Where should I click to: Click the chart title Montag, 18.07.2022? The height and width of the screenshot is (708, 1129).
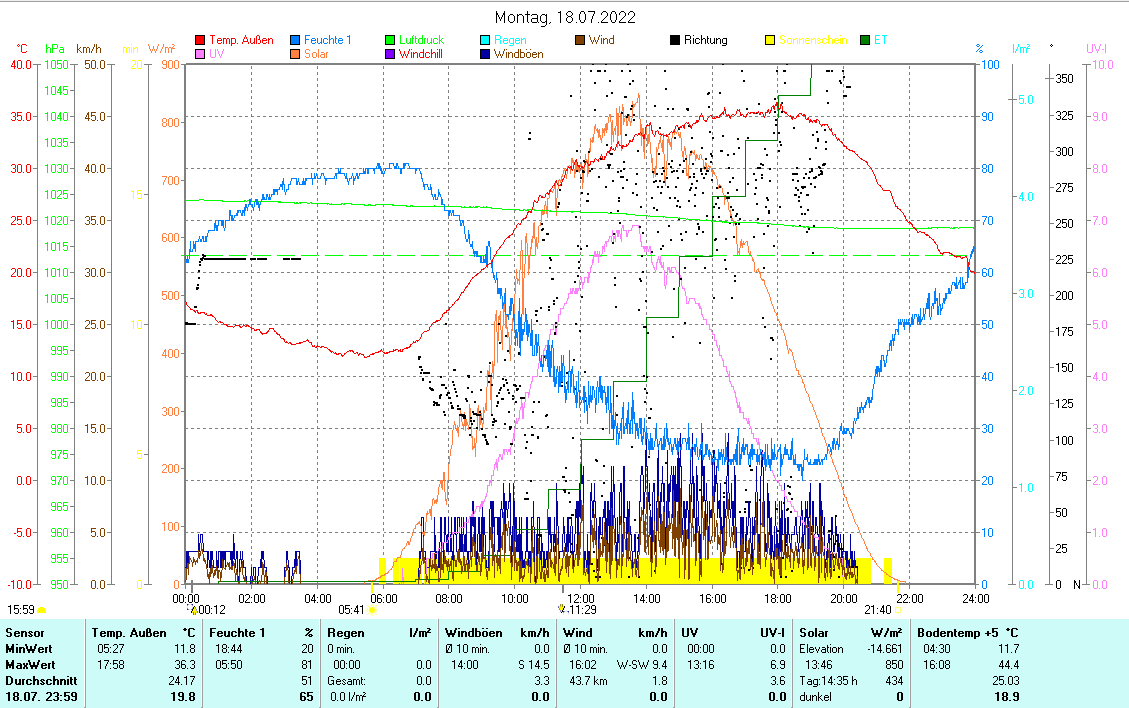[564, 18]
